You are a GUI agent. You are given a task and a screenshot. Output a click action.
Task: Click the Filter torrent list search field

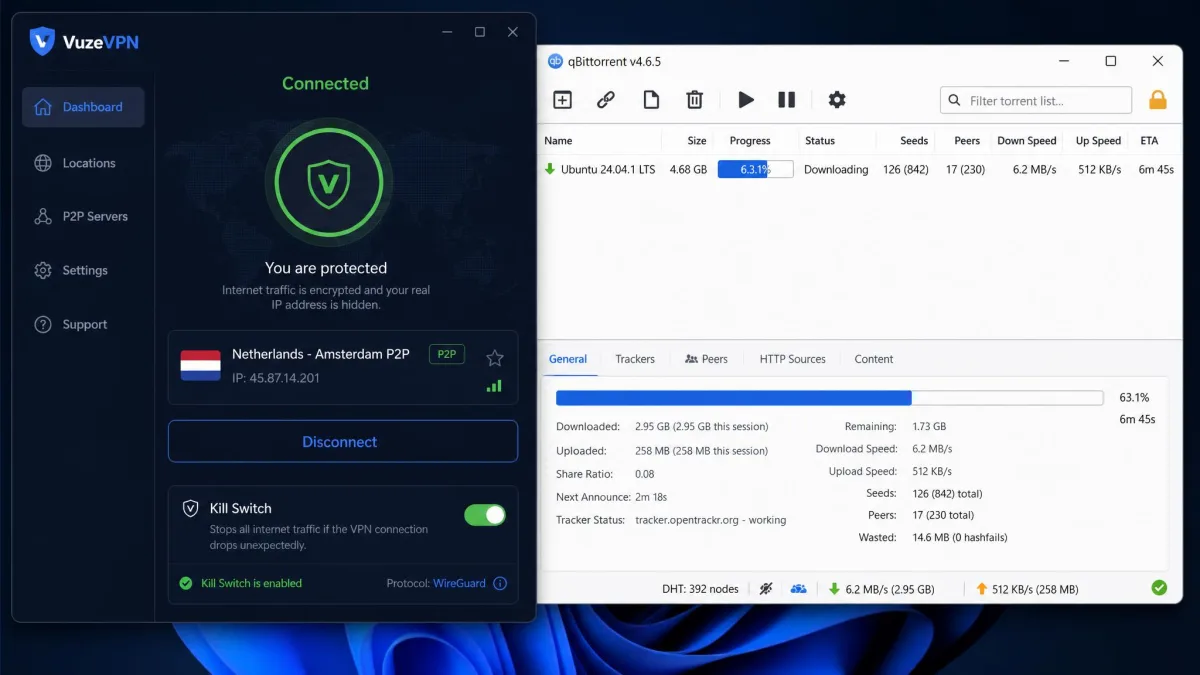click(1036, 100)
